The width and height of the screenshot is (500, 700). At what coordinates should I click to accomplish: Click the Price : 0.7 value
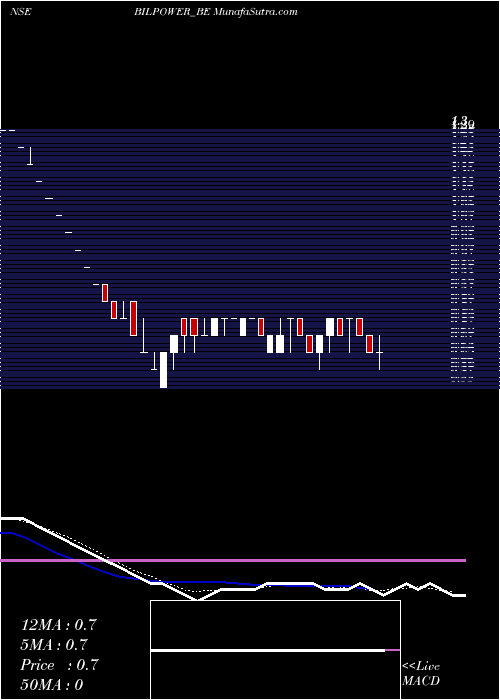point(59,665)
